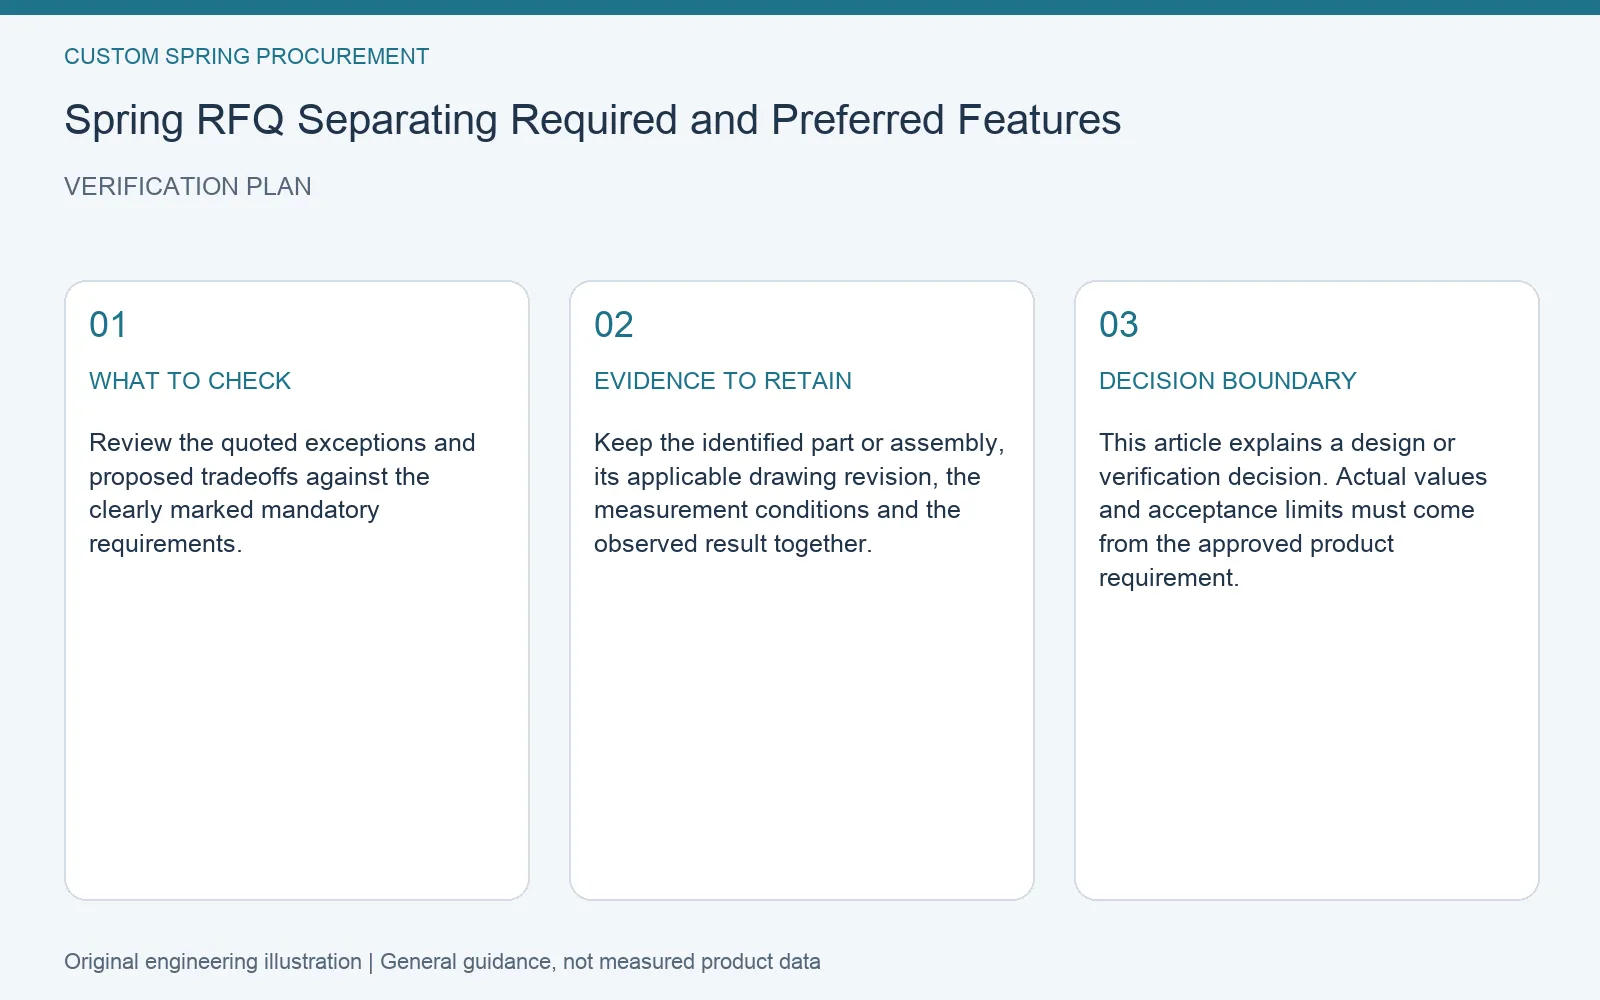Click the 'VERIFICATION PLAN' subtitle
Screen dimensions: 1600x1000
click(x=188, y=187)
